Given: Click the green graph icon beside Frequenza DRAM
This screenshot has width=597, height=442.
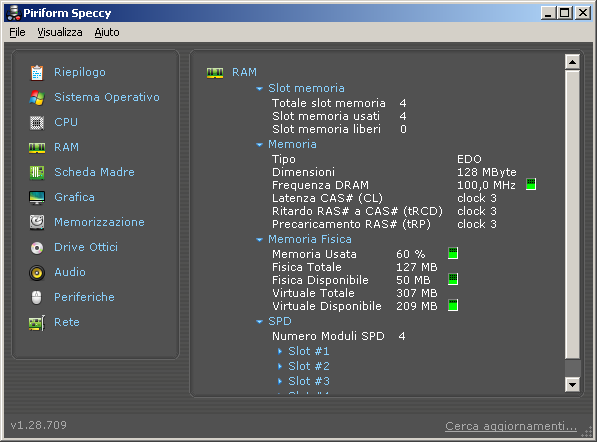Looking at the screenshot, I should [x=531, y=184].
